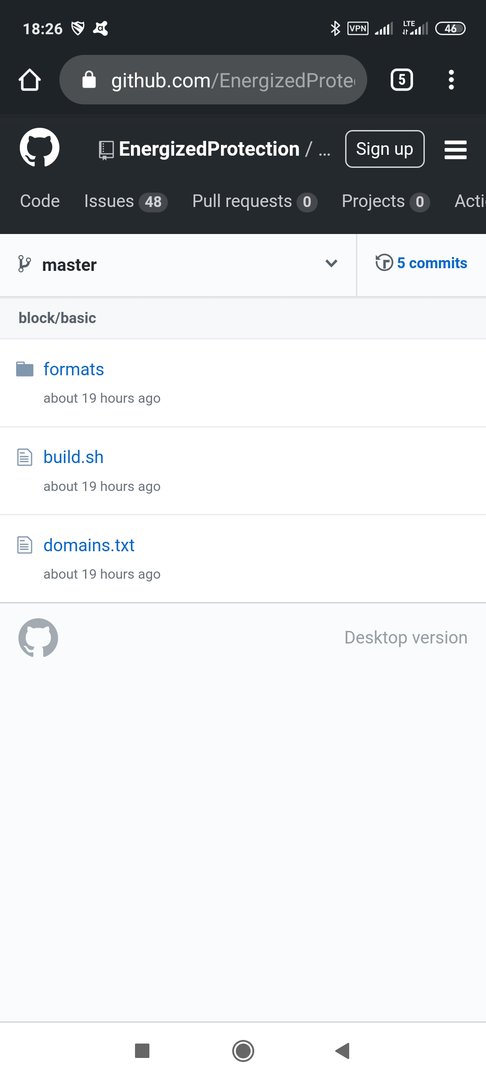Screen dimensions: 486x1080
Task: Click the branch selector chevron arrow
Action: point(331,263)
